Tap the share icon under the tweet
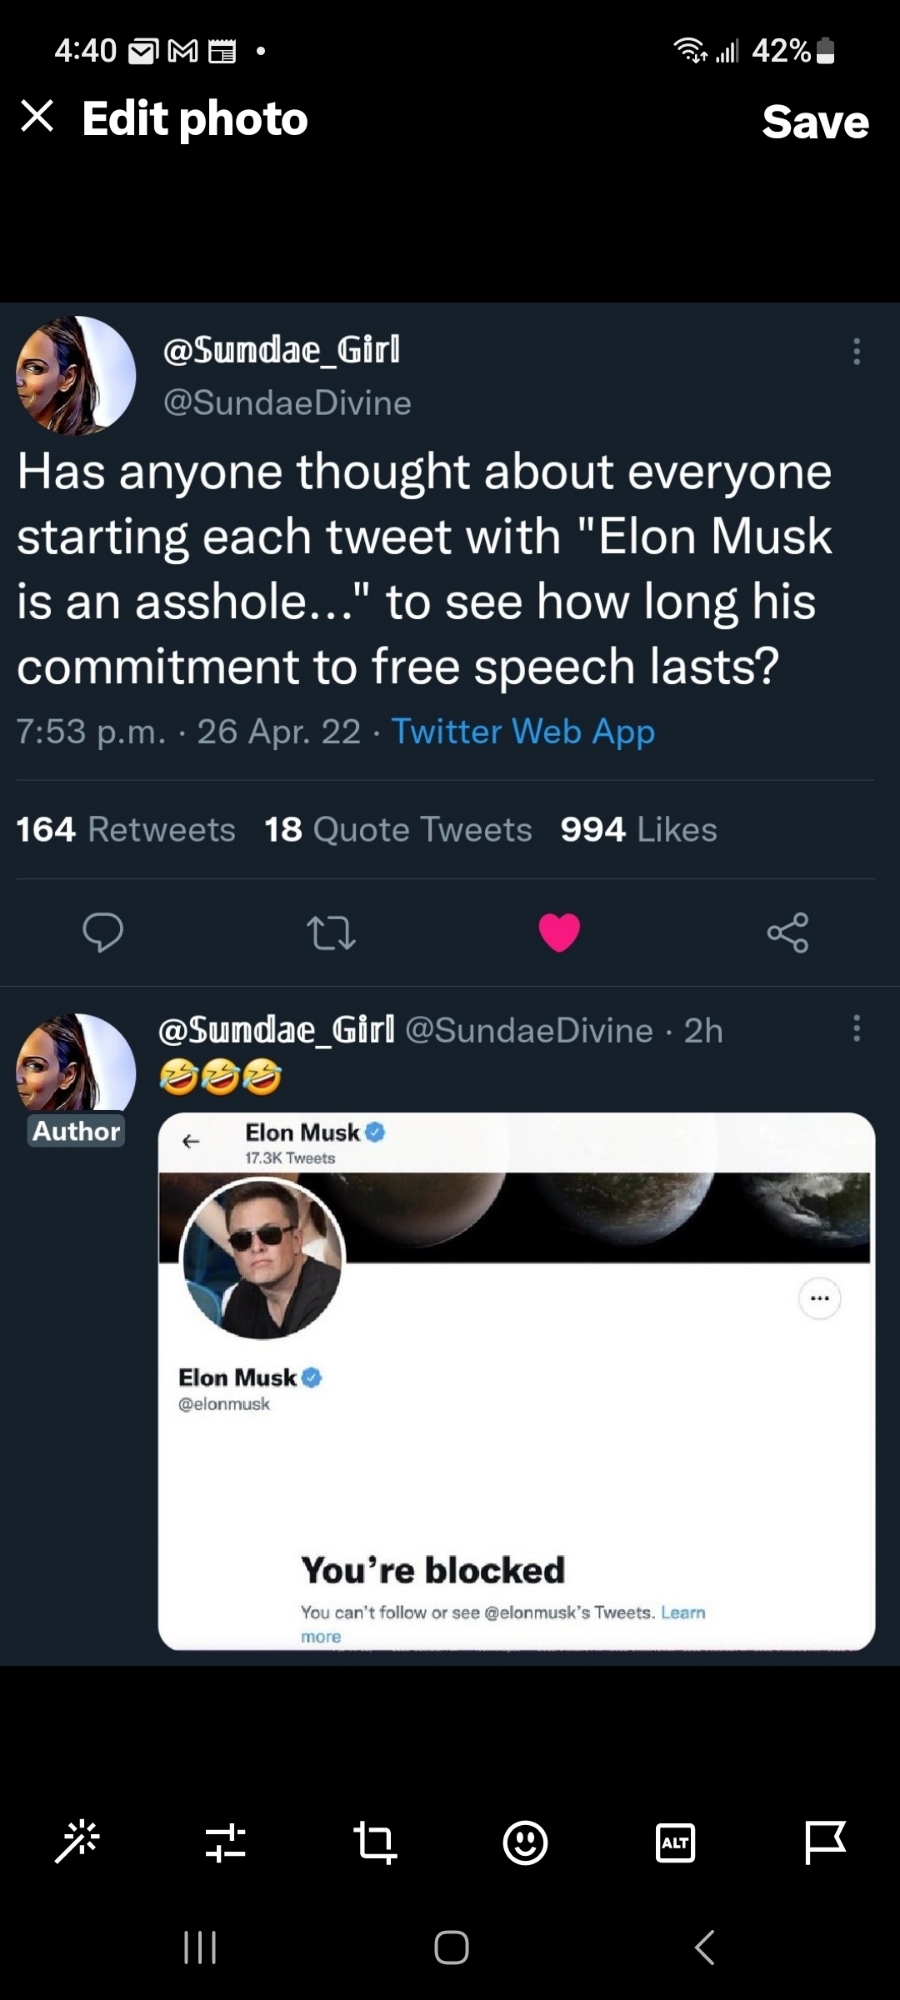The width and height of the screenshot is (900, 2000). 788,932
